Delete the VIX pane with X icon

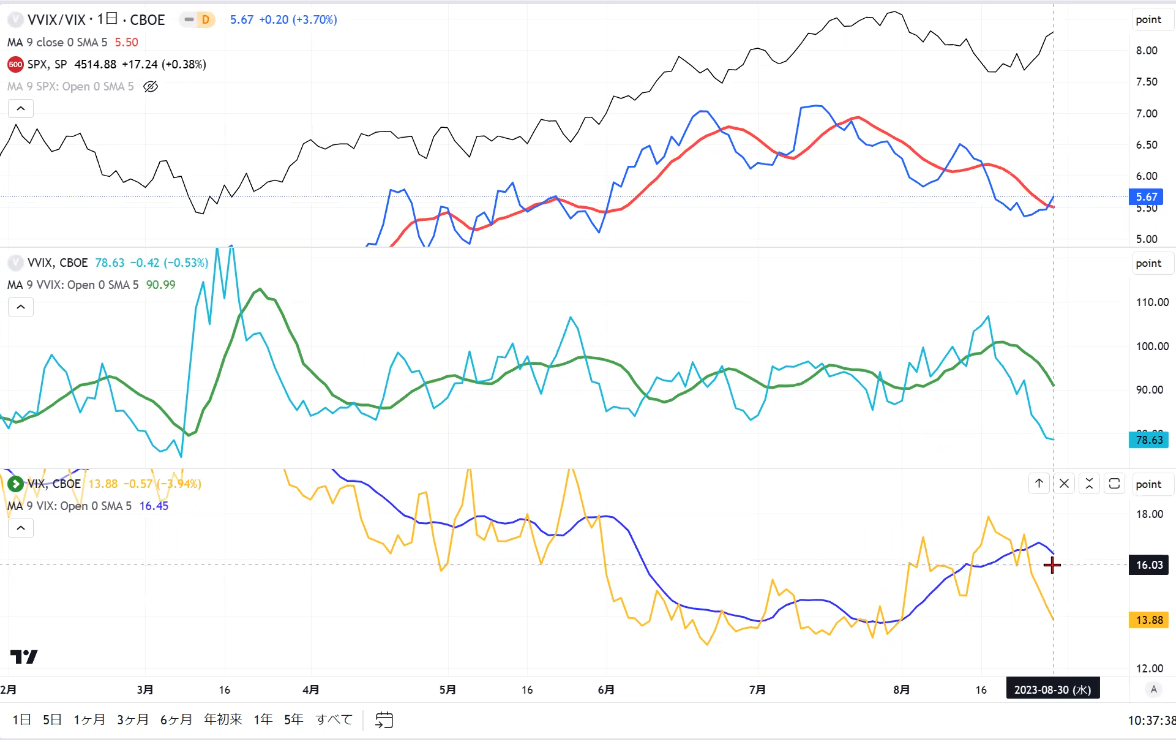pos(1064,484)
